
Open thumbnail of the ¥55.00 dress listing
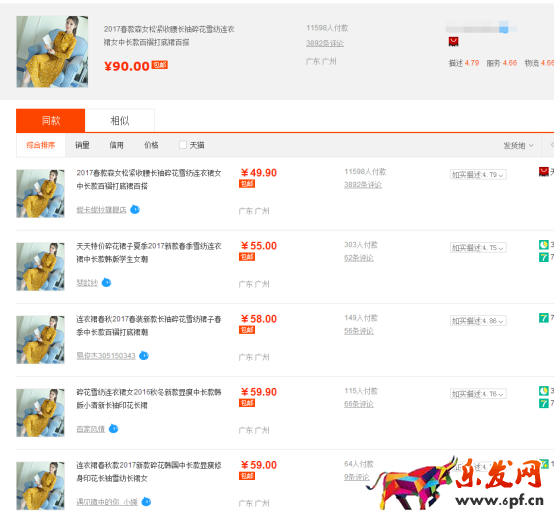[x=40, y=267]
